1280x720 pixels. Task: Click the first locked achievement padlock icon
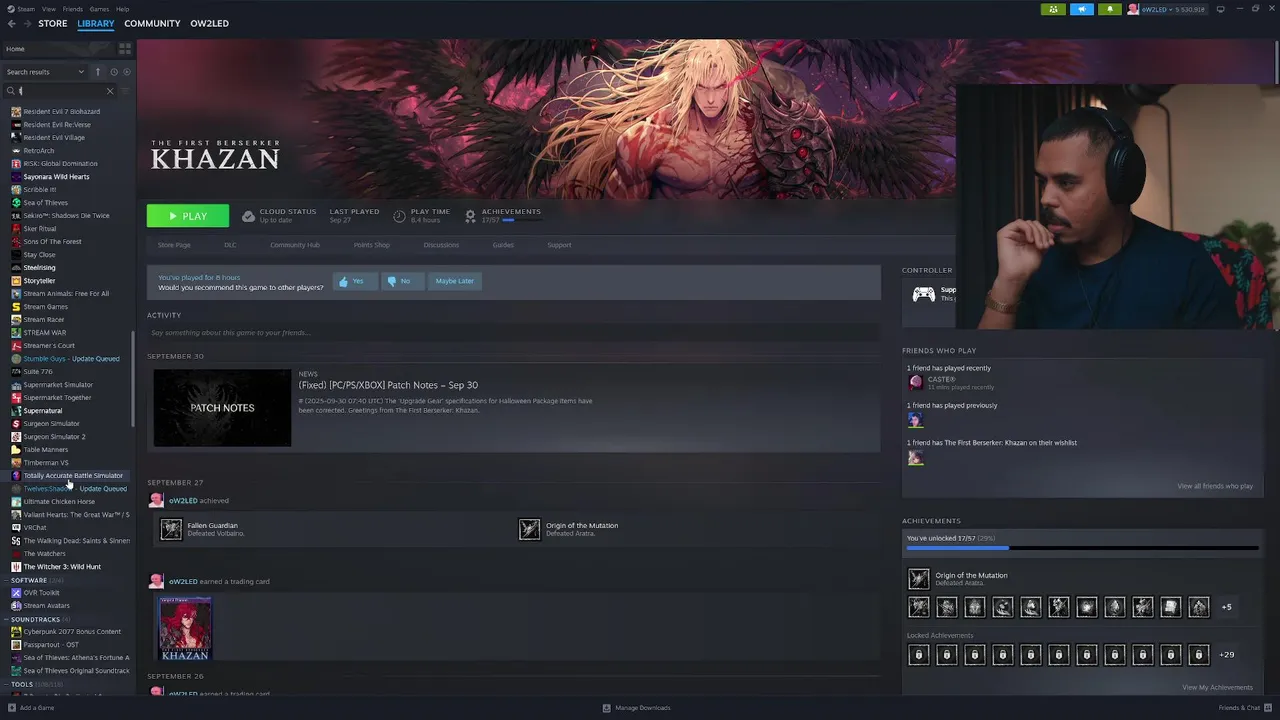[918, 655]
